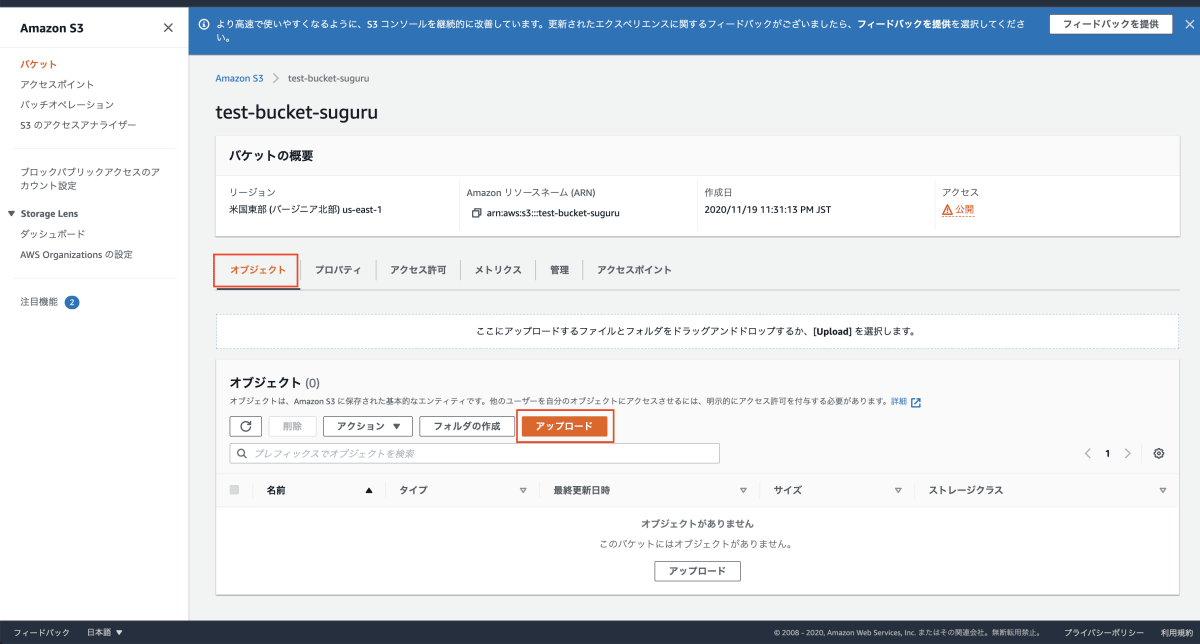Viewport: 1200px width, 644px height.
Task: Sort the サイズ column arrow
Action: click(899, 491)
